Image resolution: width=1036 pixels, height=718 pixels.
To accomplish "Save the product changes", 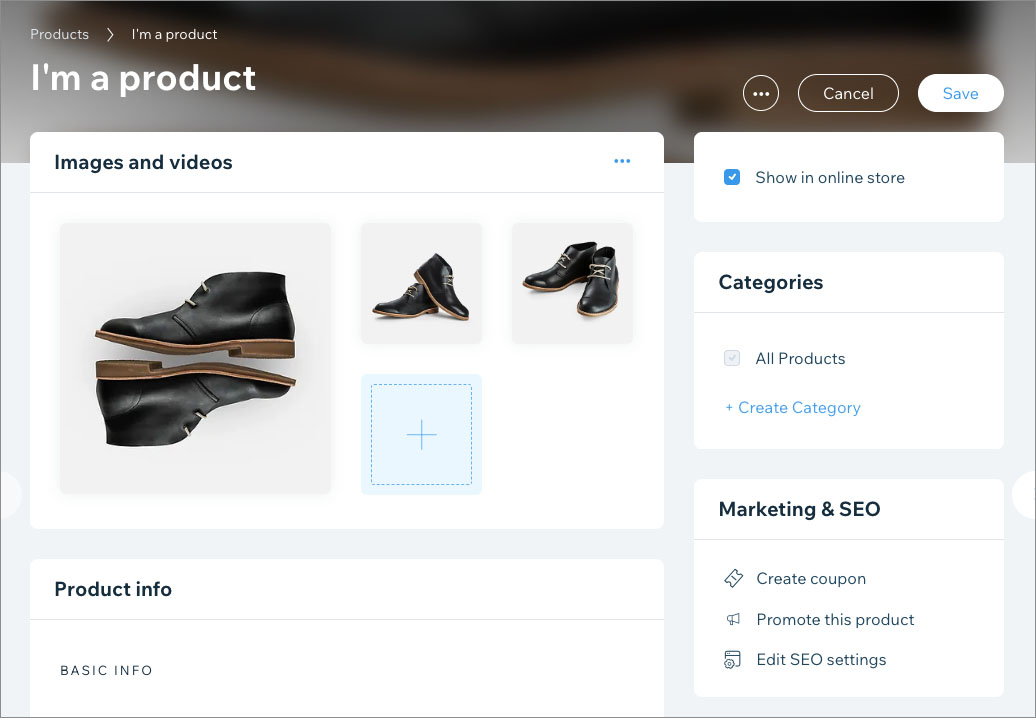I will click(x=960, y=92).
